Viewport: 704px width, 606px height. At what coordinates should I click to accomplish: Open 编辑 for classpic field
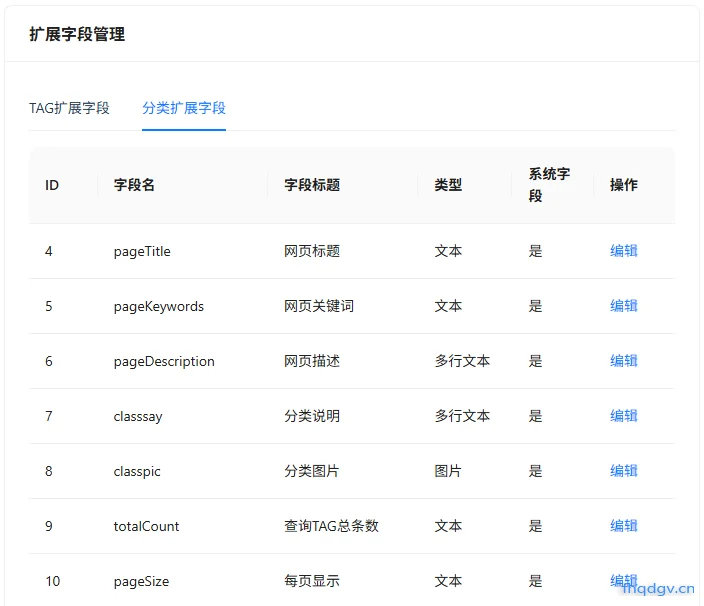coord(624,470)
